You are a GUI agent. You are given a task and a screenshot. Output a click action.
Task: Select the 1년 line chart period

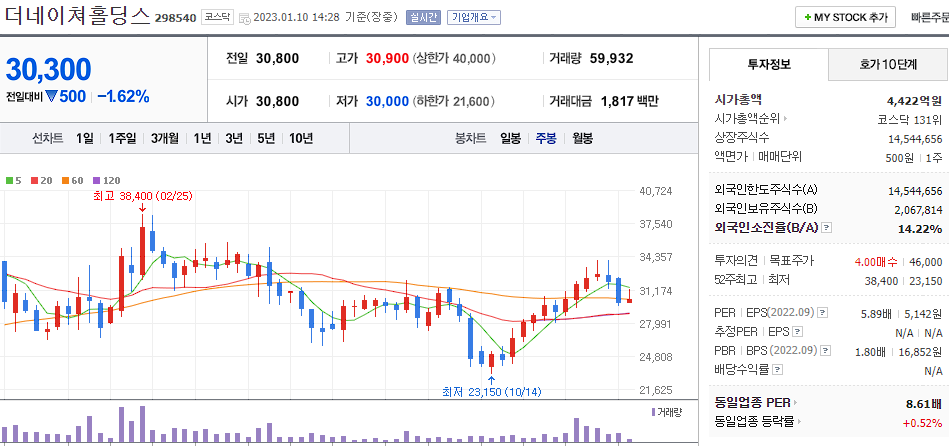click(202, 138)
